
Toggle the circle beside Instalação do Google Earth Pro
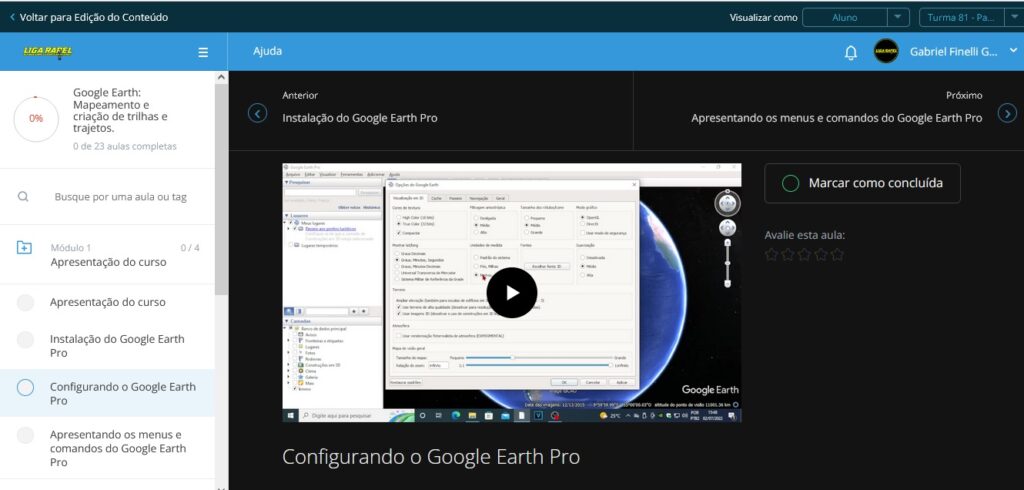25,340
